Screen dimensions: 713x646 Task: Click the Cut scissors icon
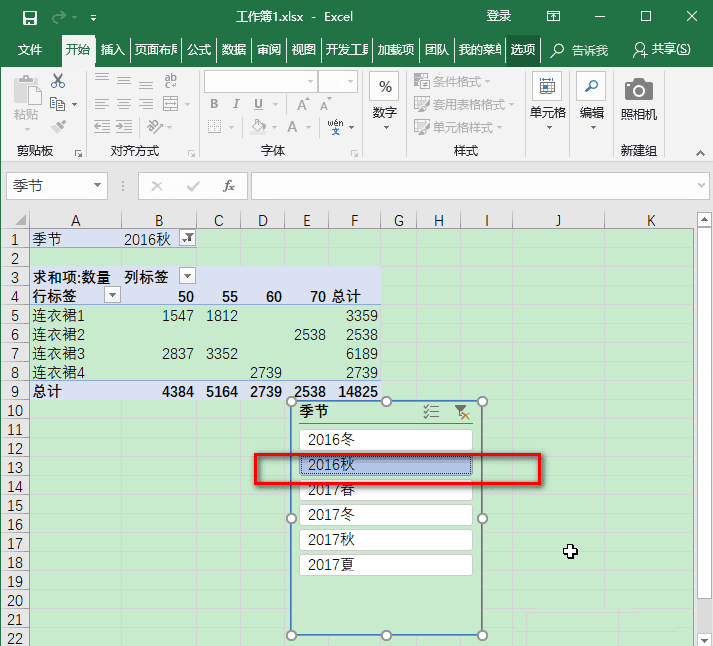click(57, 80)
